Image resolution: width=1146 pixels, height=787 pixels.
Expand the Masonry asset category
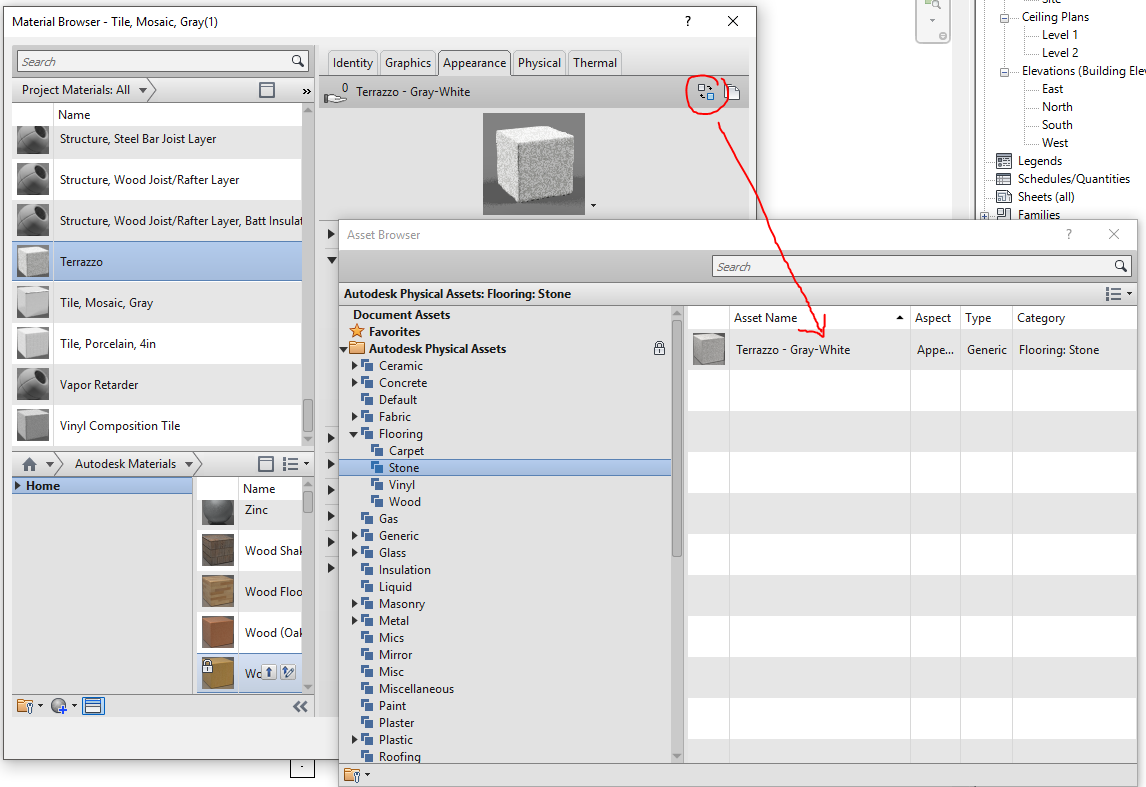click(354, 604)
